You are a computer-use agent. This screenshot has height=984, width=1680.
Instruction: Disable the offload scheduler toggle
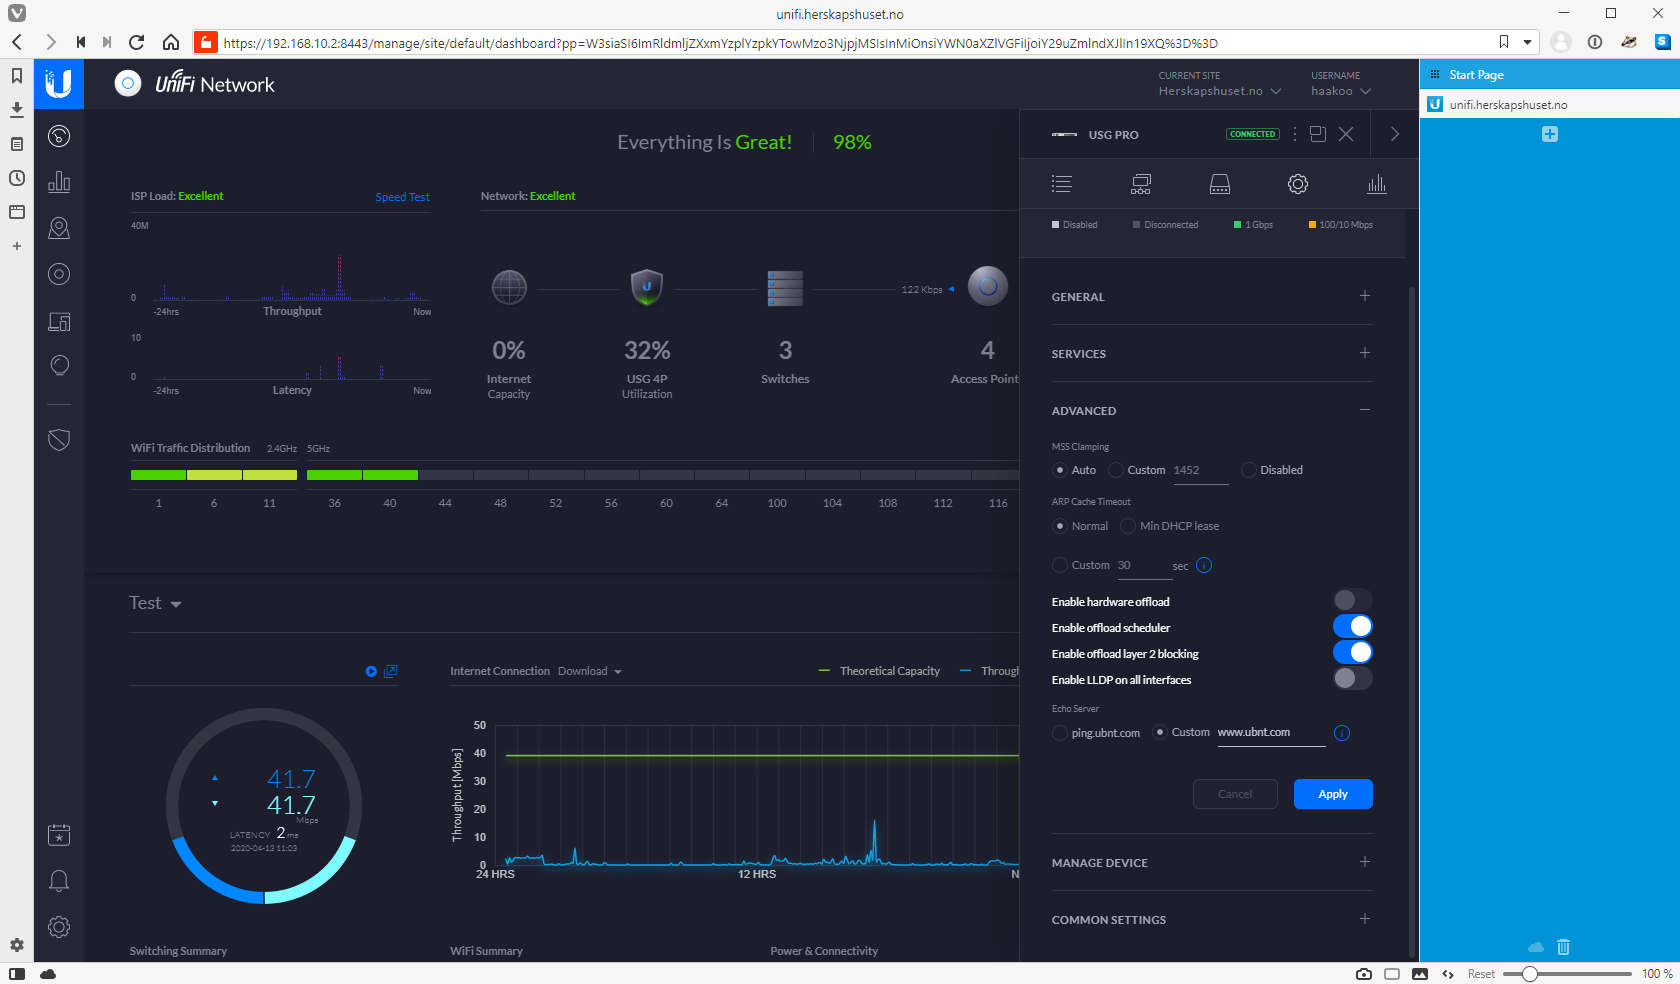click(x=1352, y=626)
